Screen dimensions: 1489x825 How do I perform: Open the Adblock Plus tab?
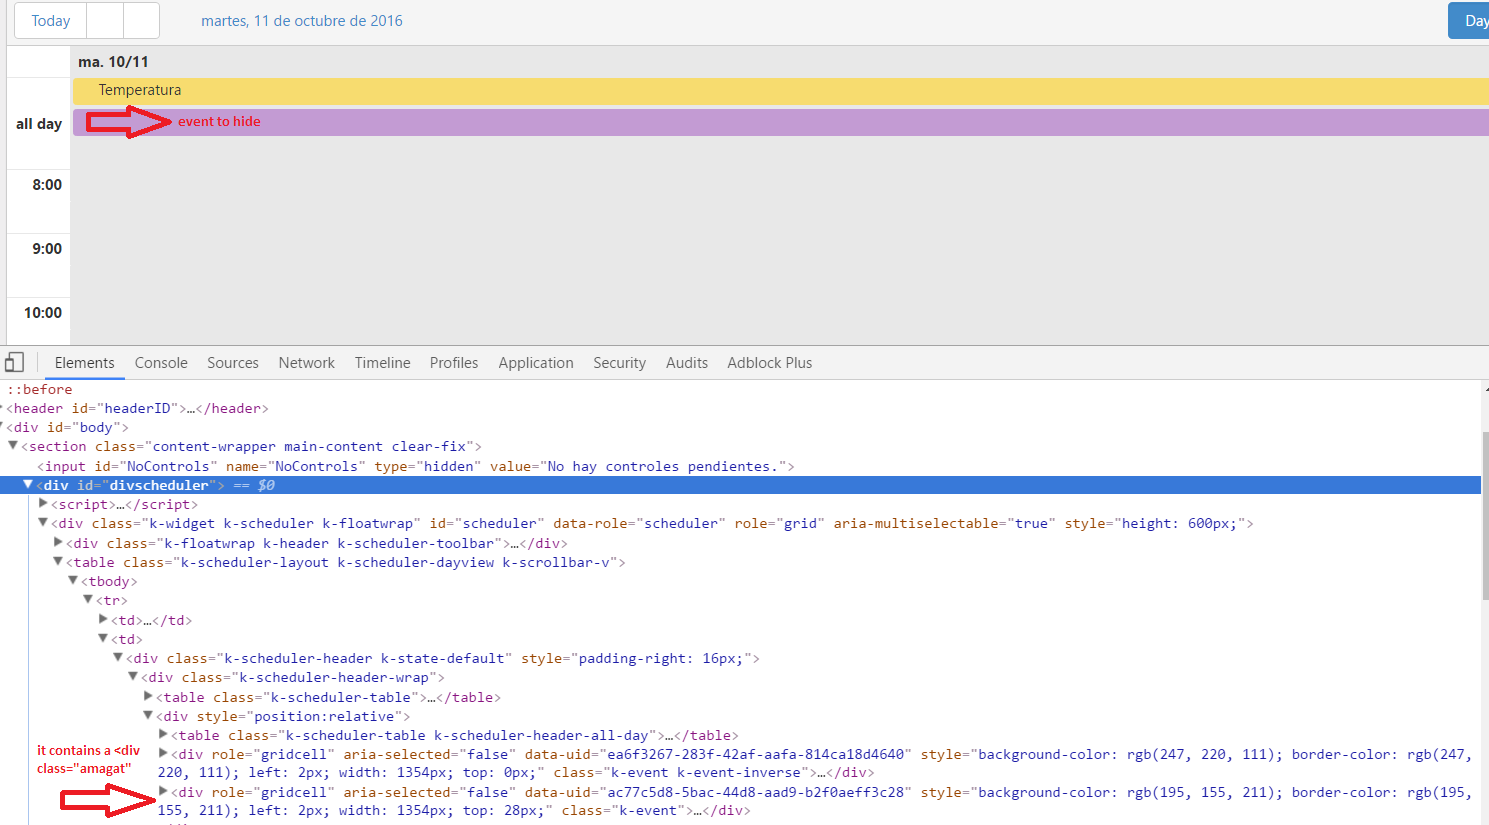770,363
